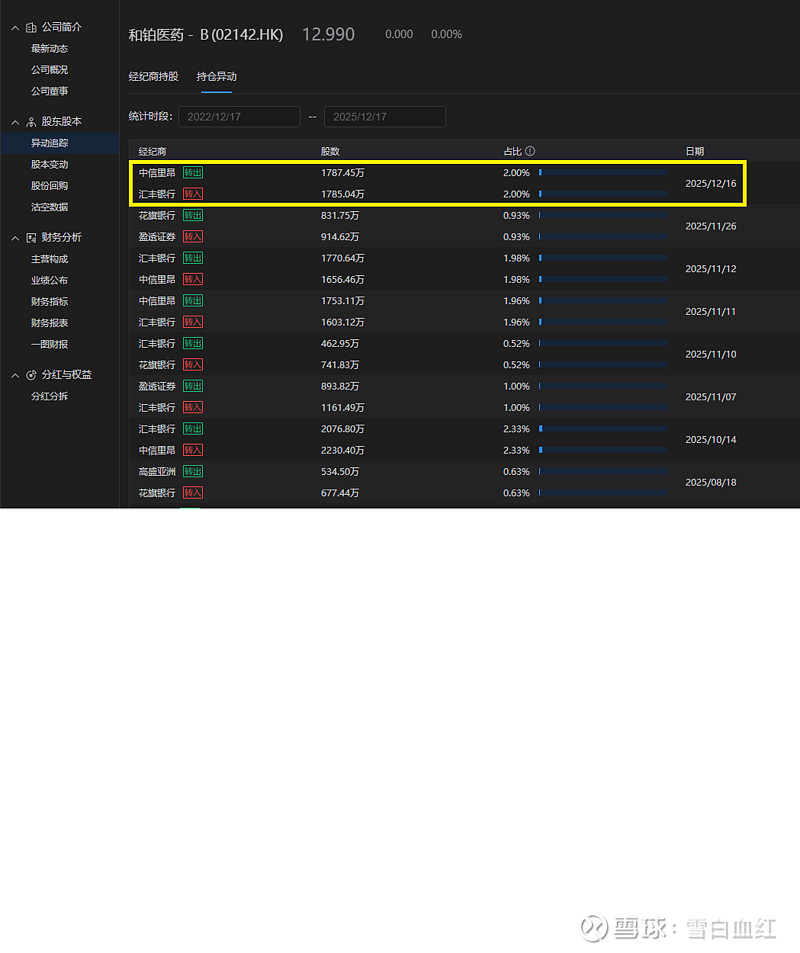Click the 转出 tag beside 831.75万
The height and width of the screenshot is (953, 800).
point(193,215)
